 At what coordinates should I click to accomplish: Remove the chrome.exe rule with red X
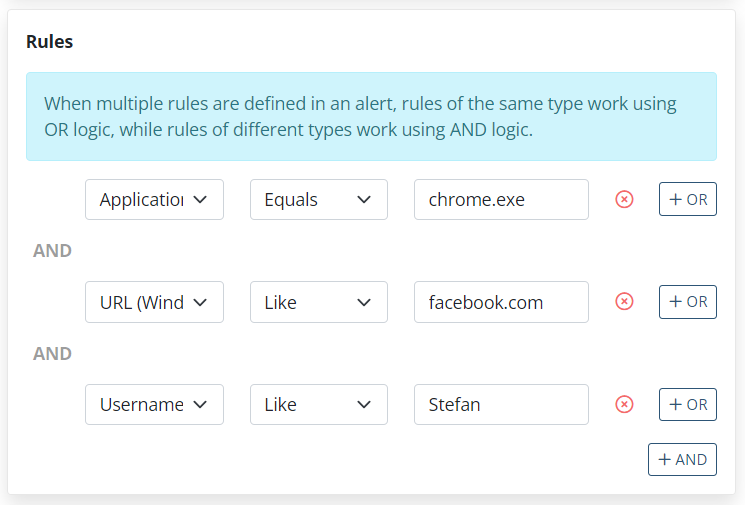(624, 200)
